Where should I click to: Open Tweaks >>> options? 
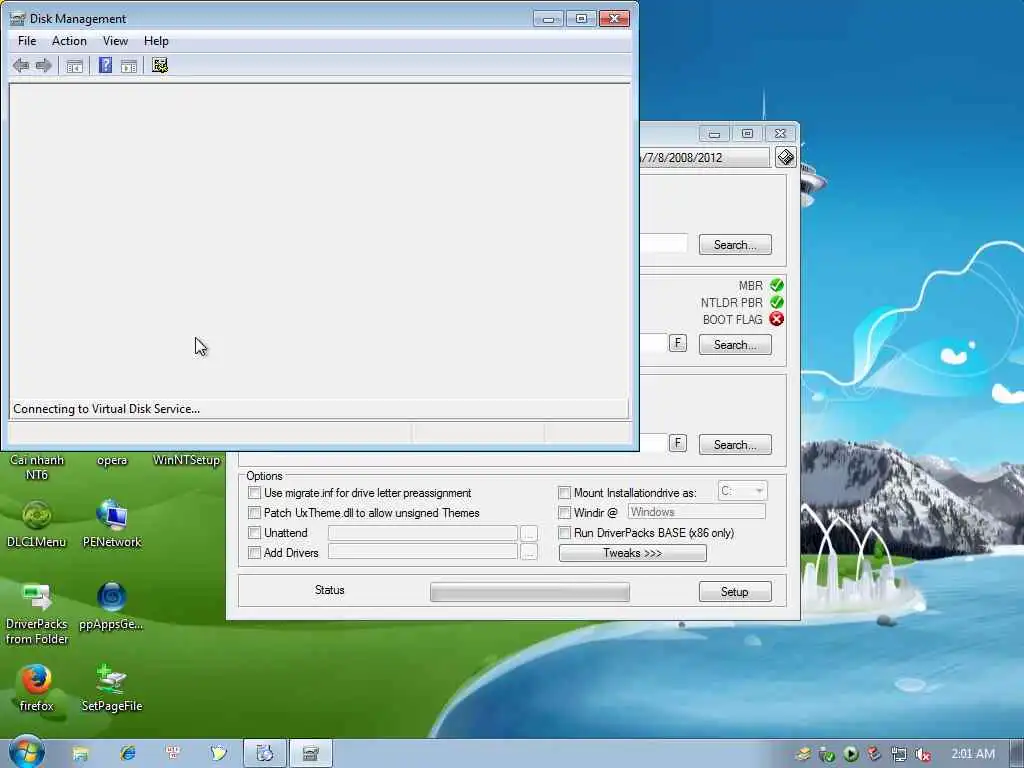click(x=632, y=553)
